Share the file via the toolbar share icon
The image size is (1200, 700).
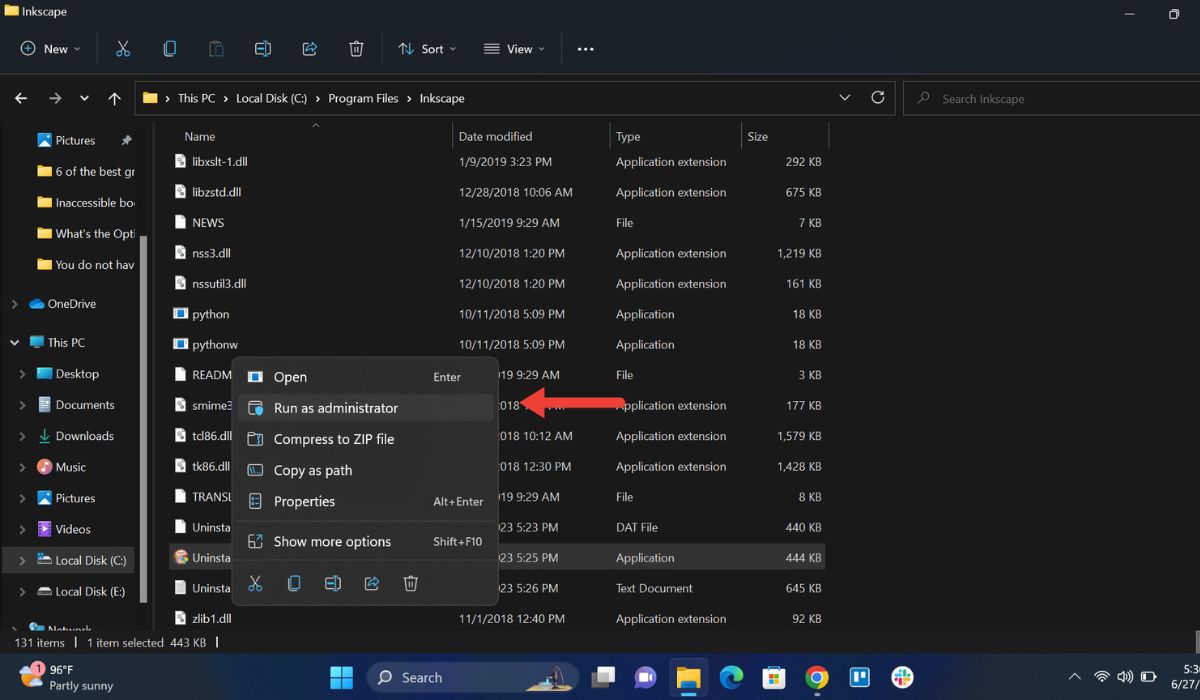309,48
